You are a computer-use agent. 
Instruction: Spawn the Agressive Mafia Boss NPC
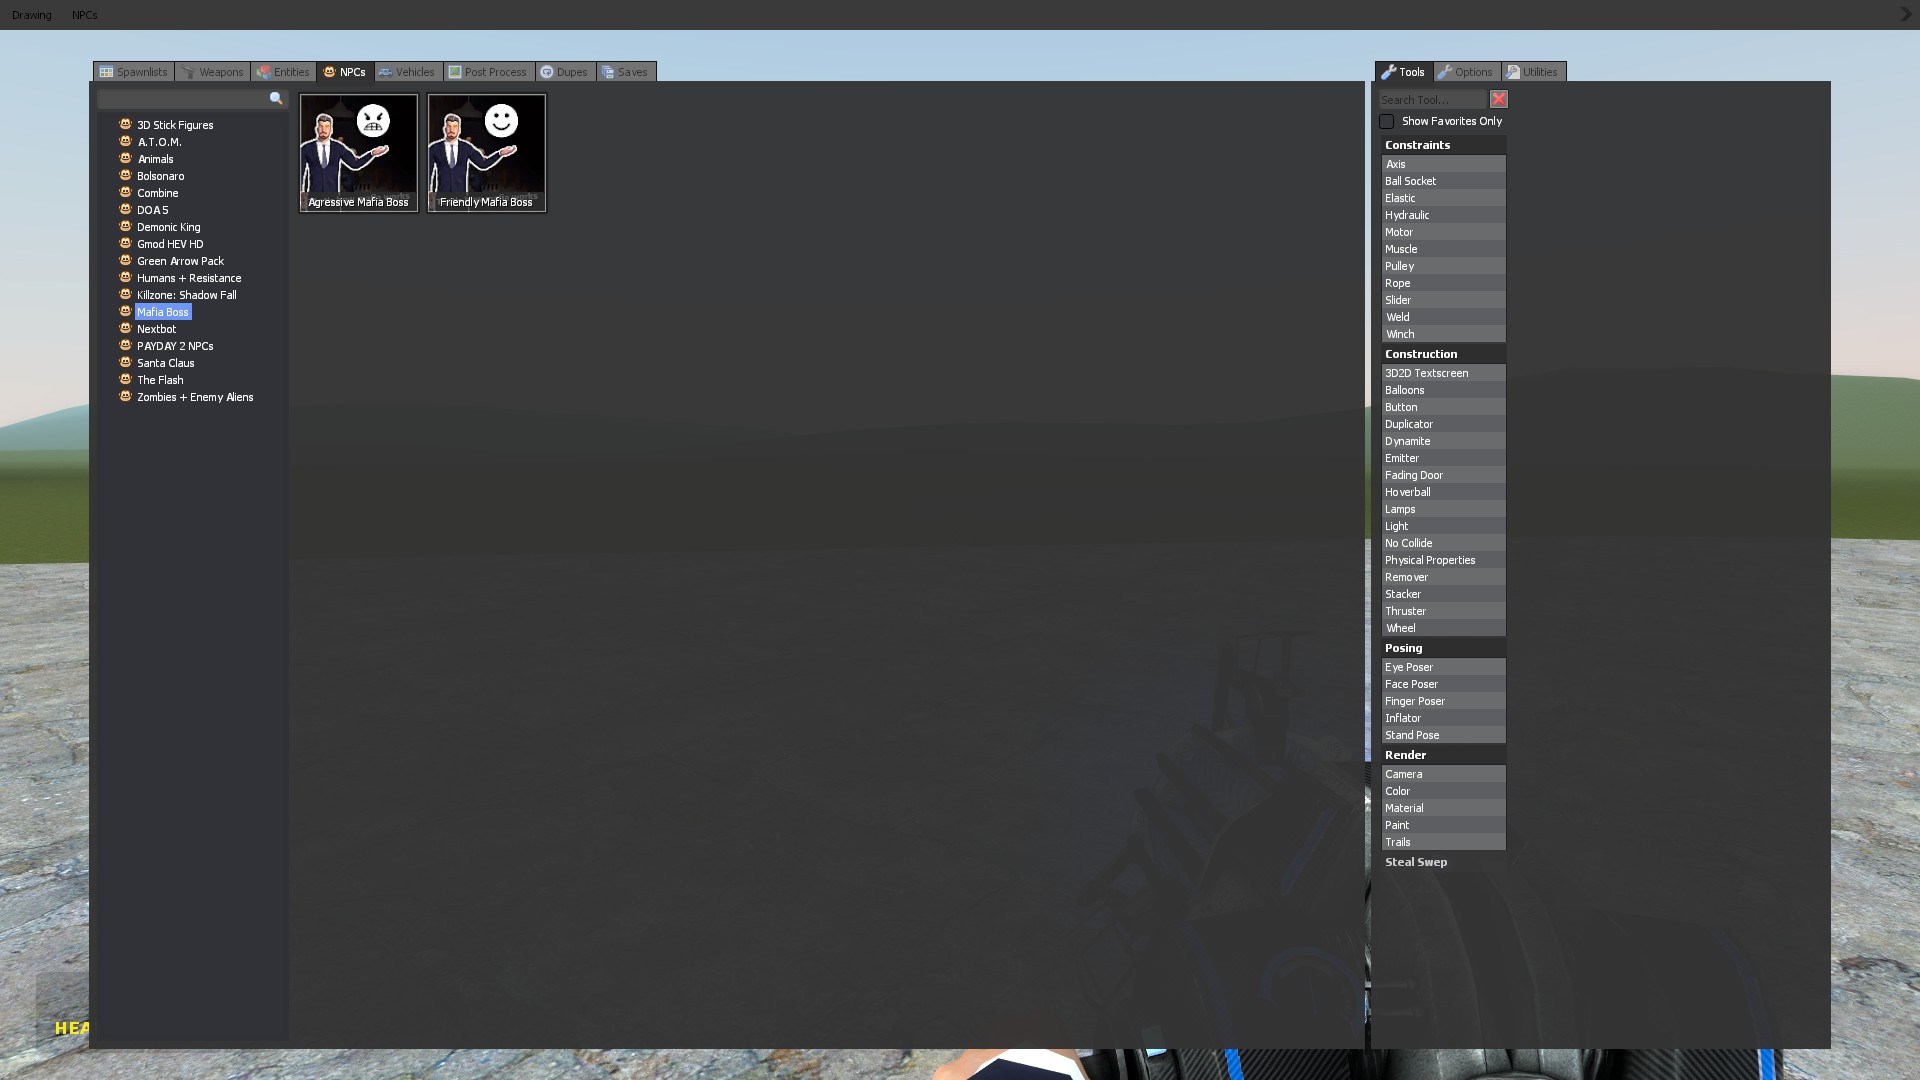[358, 152]
